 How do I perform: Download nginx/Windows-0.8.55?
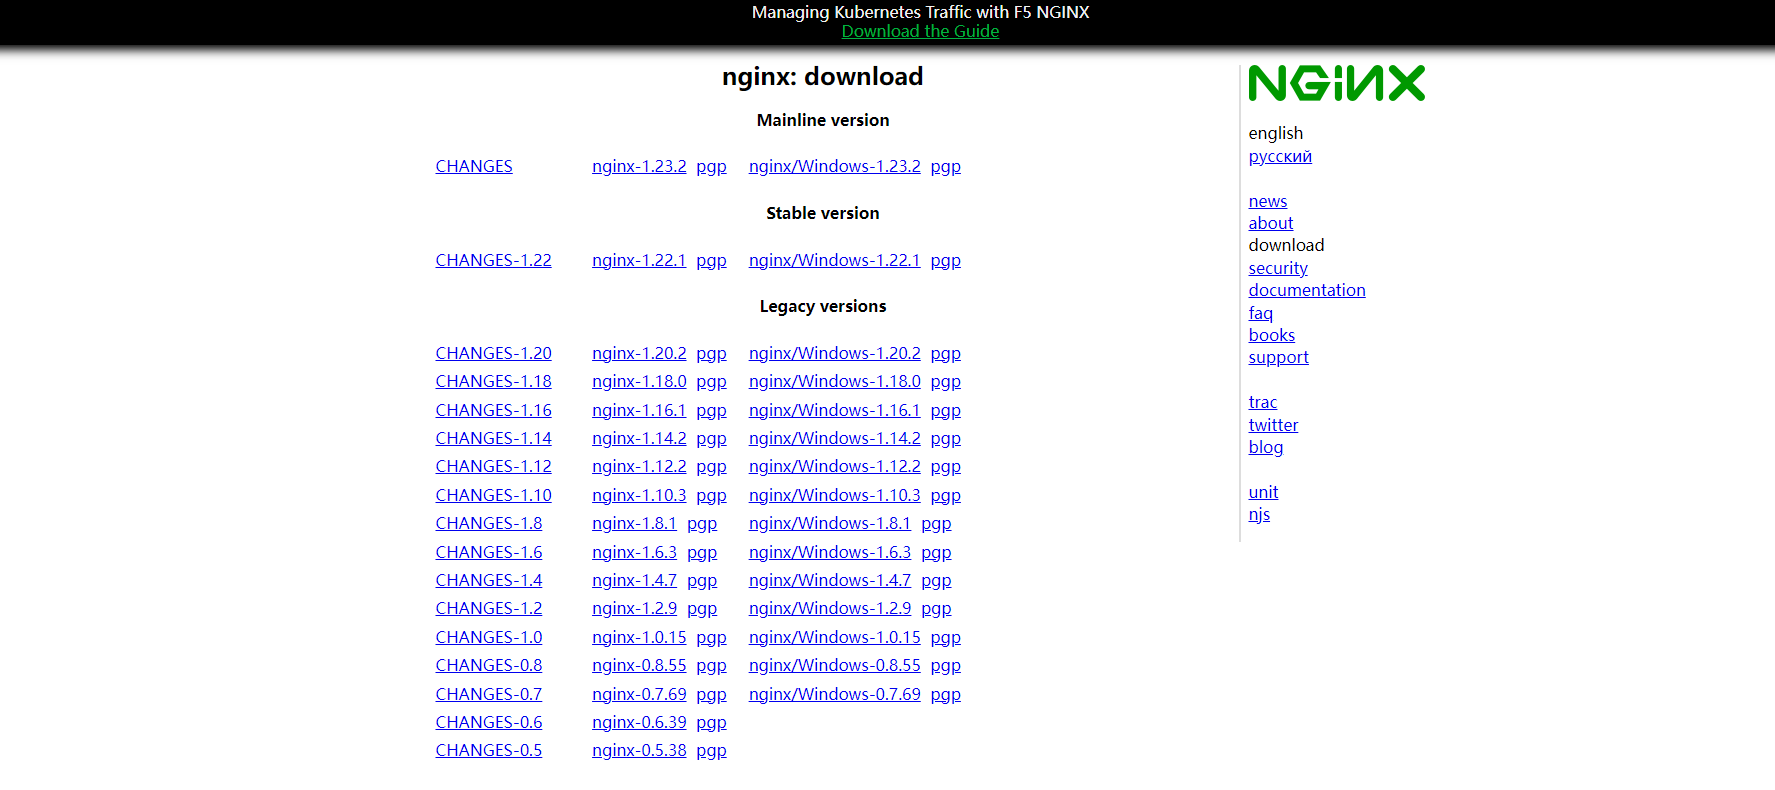(x=834, y=665)
